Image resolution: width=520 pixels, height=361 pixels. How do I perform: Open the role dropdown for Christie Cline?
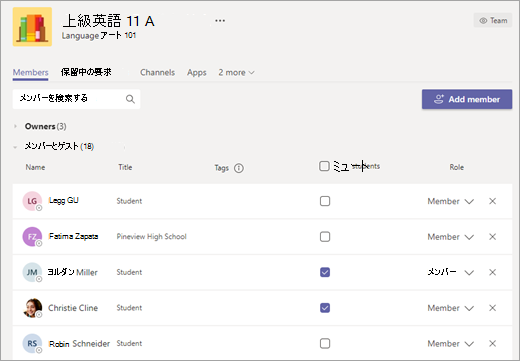(x=451, y=308)
